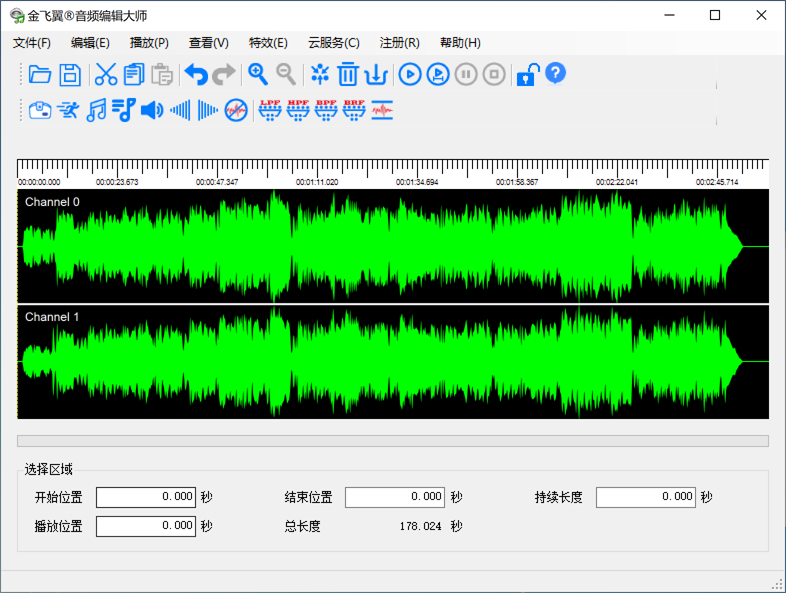Zoom in on the waveform

click(258, 74)
